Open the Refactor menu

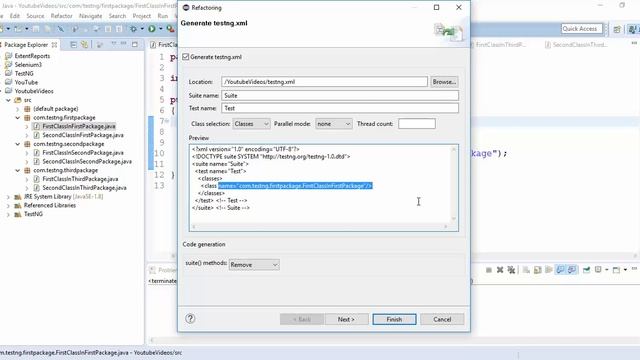(61, 16)
